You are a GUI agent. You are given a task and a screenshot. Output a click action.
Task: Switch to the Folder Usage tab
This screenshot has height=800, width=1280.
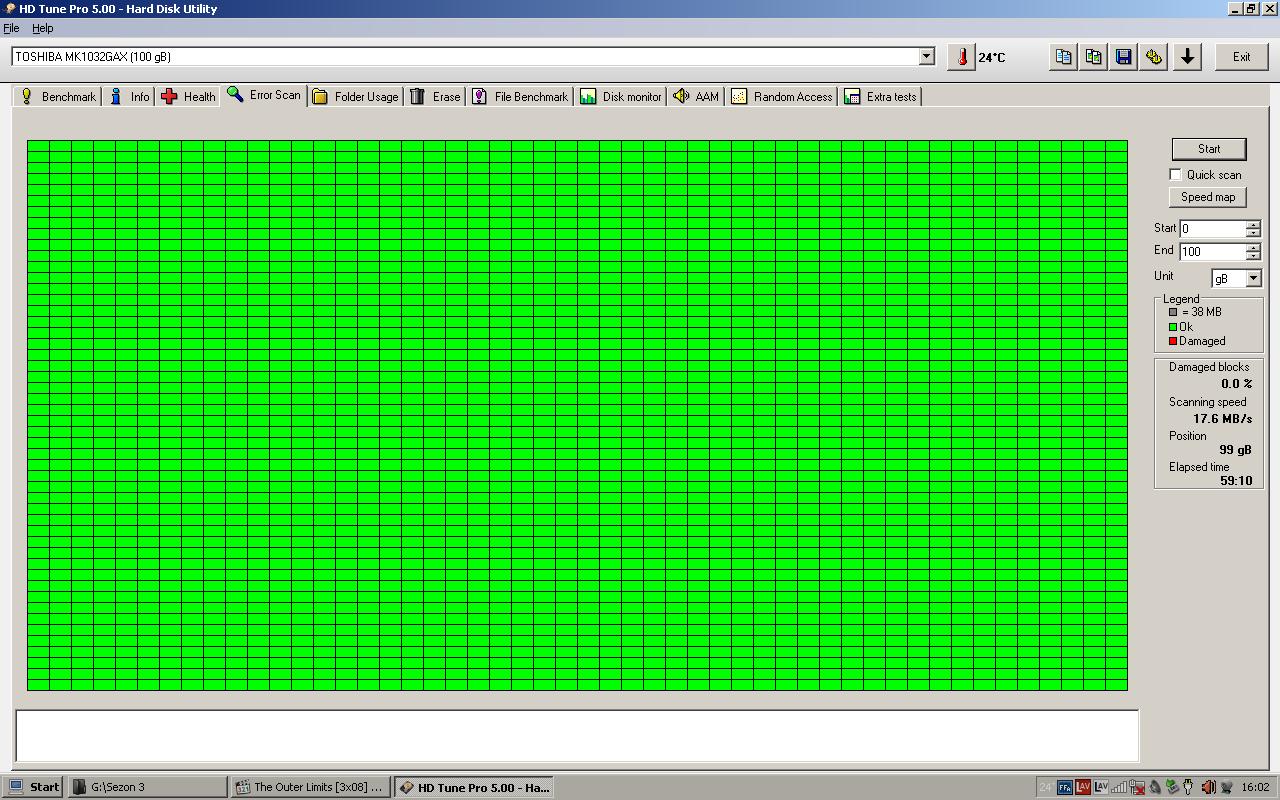(x=356, y=96)
